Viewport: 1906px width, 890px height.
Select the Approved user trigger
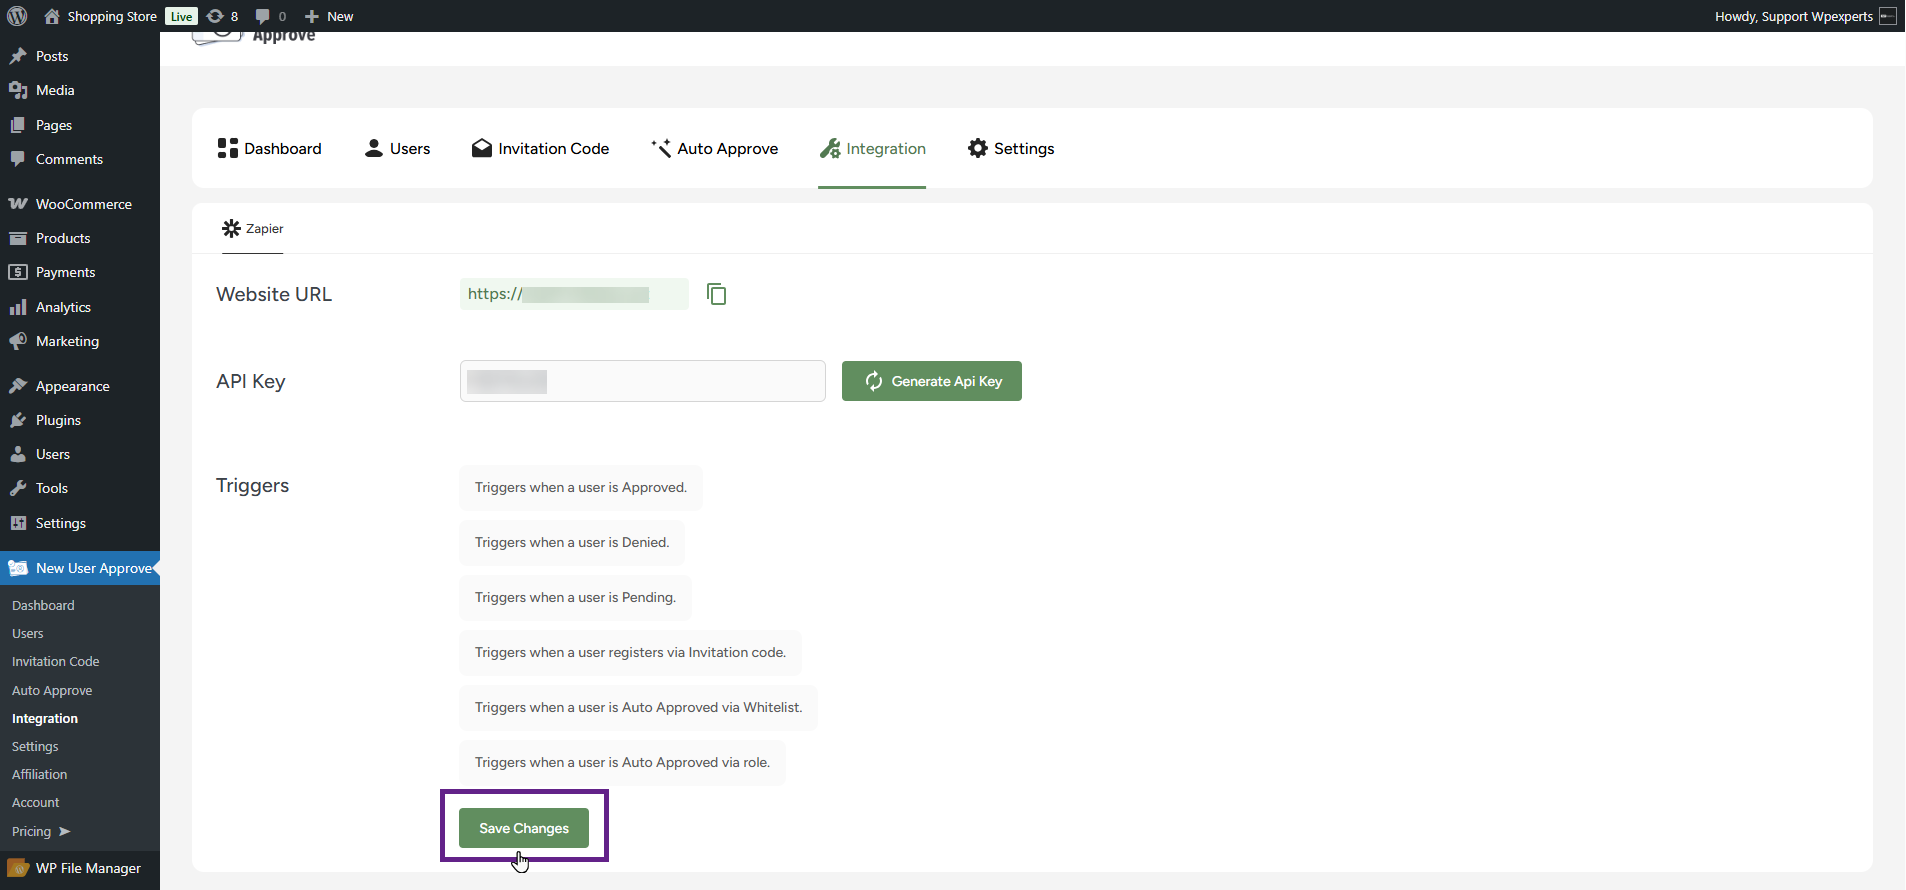(x=580, y=488)
